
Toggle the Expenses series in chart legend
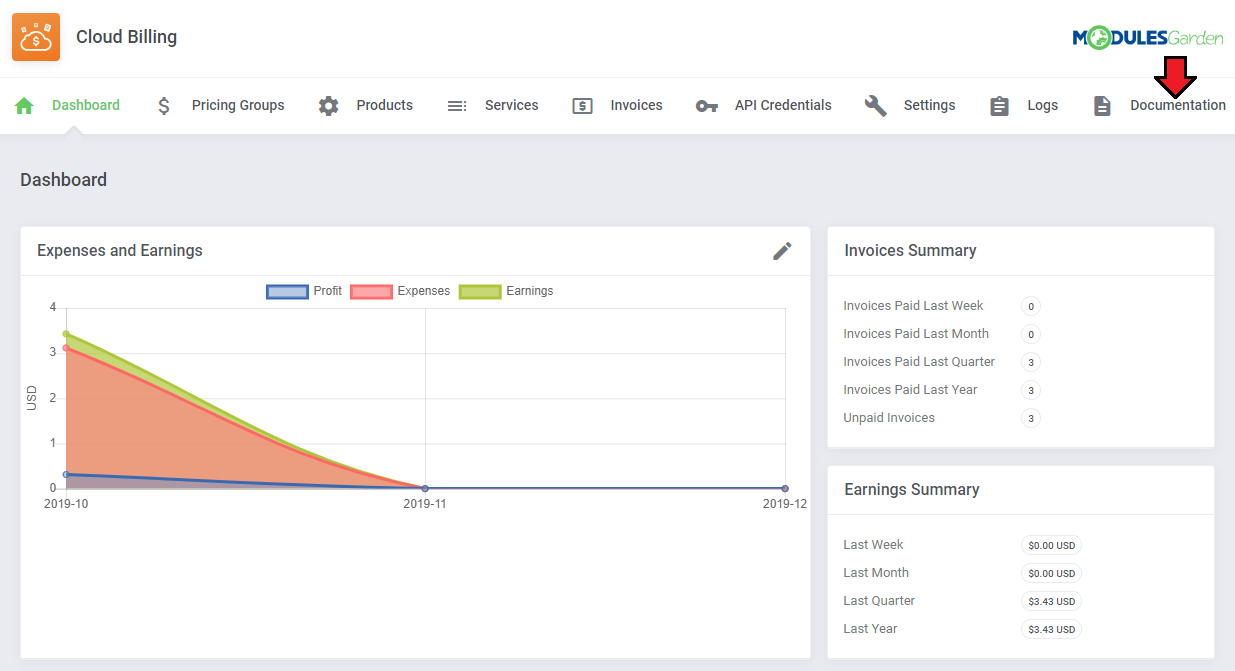click(424, 291)
